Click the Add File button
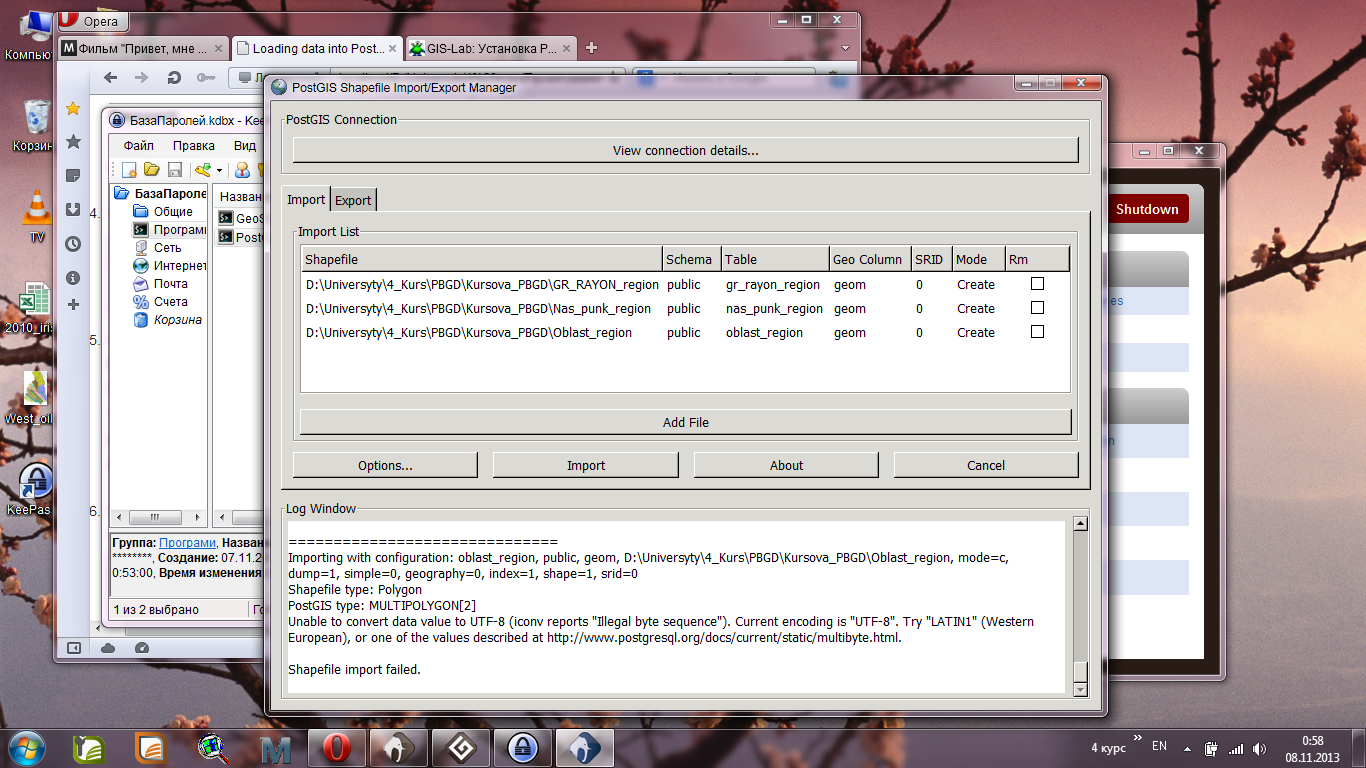The image size is (1366, 768). [685, 422]
